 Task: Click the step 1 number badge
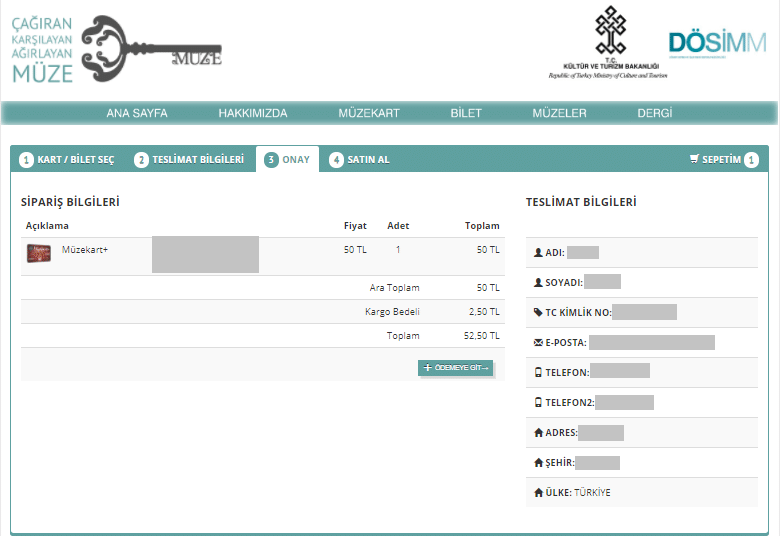pos(26,160)
